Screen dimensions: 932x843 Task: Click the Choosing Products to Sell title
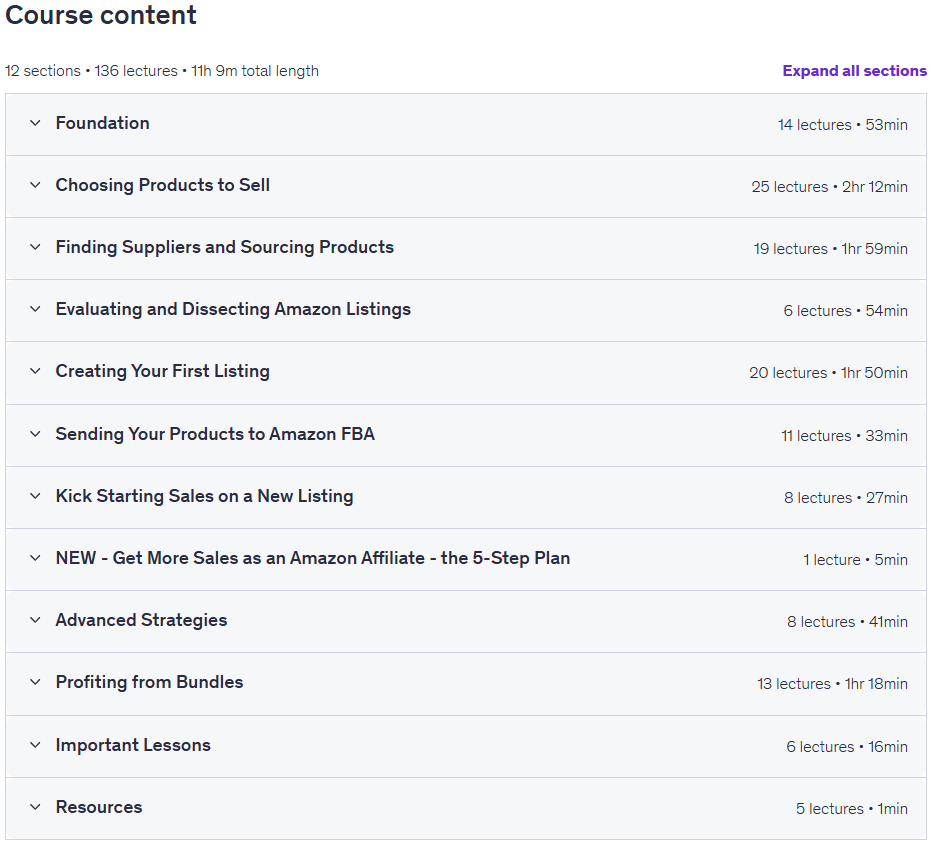(x=163, y=185)
